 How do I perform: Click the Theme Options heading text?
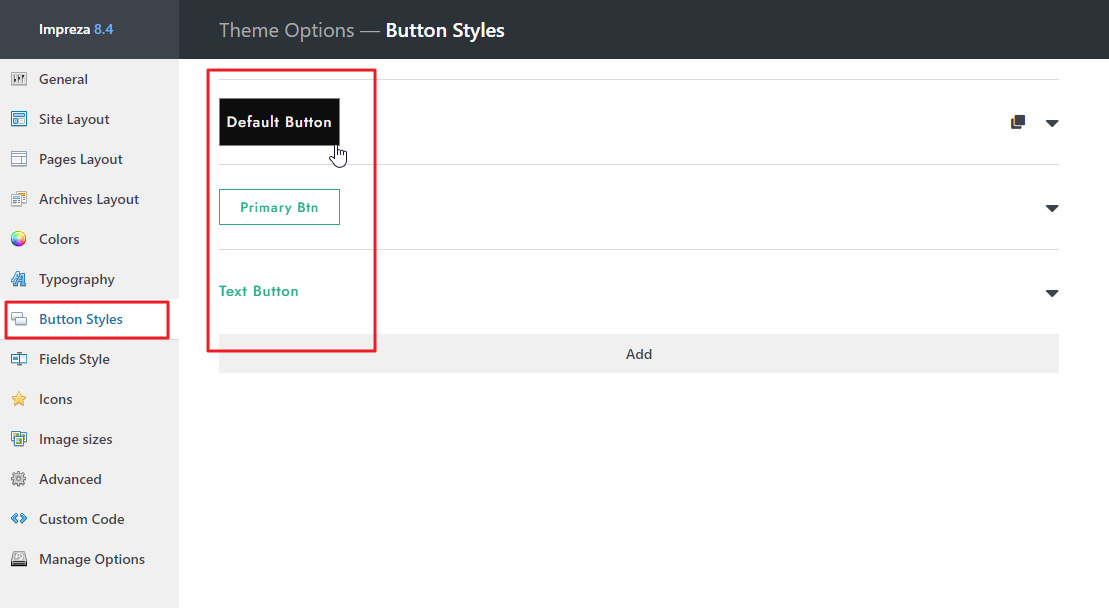pyautogui.click(x=286, y=30)
